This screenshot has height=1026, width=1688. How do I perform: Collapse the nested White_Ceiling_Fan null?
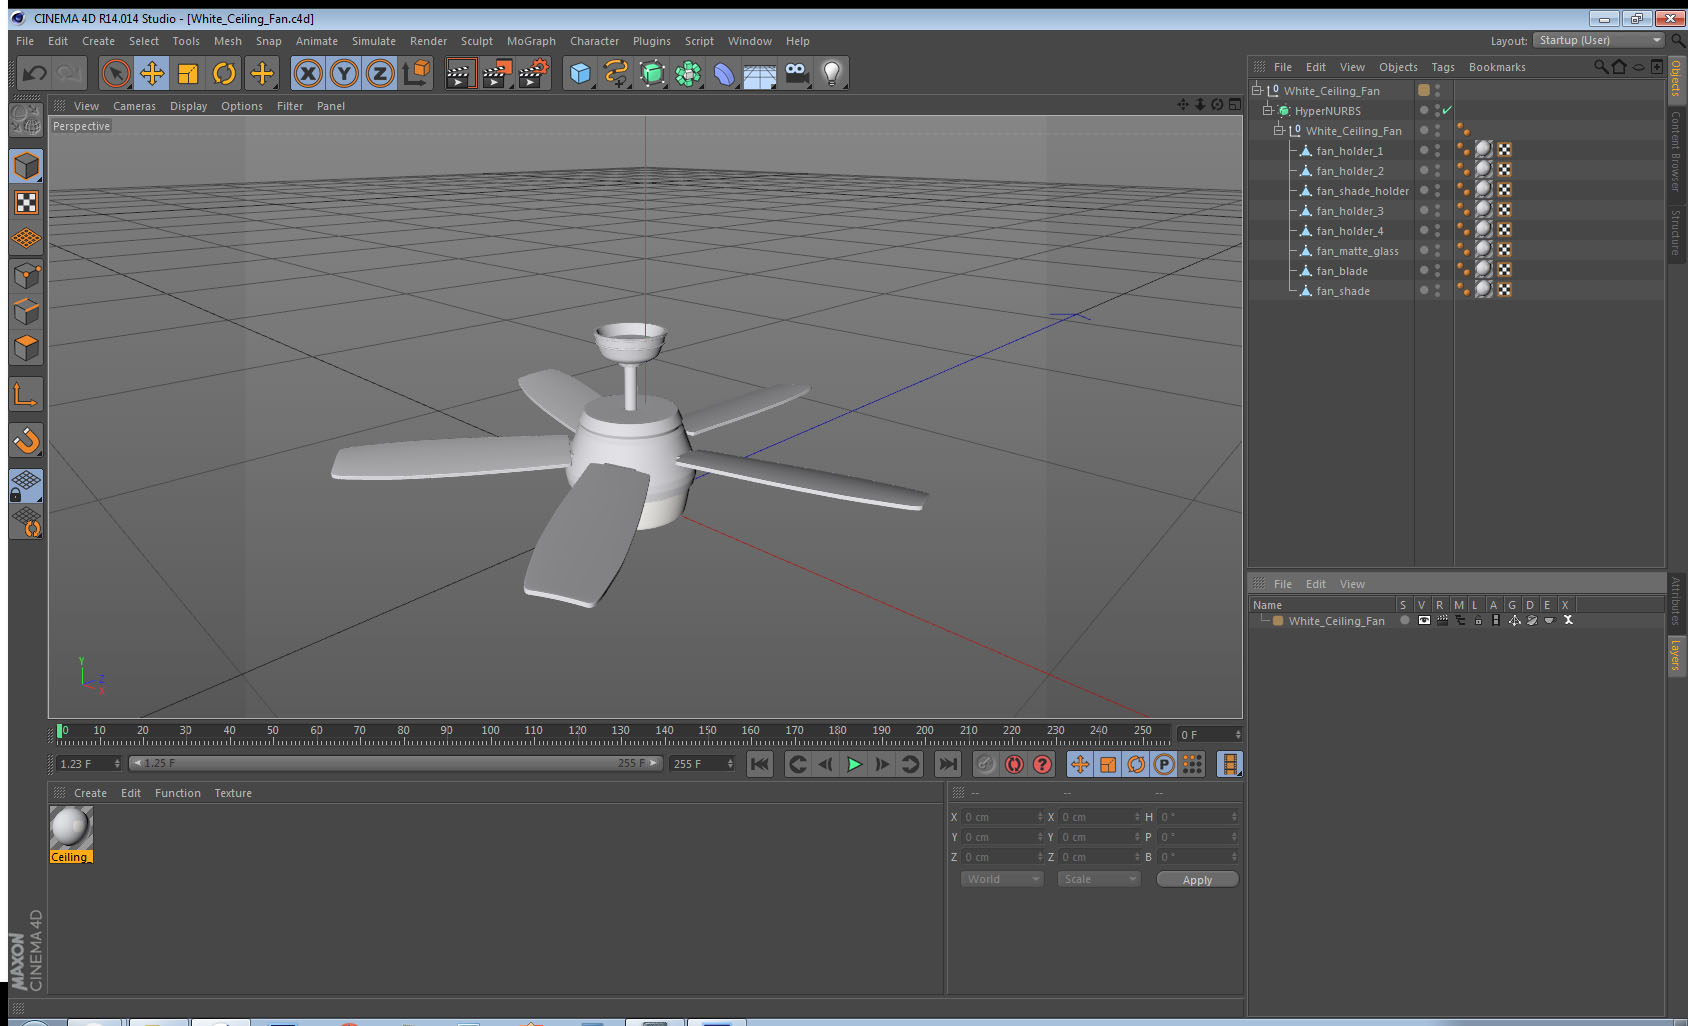[1279, 130]
